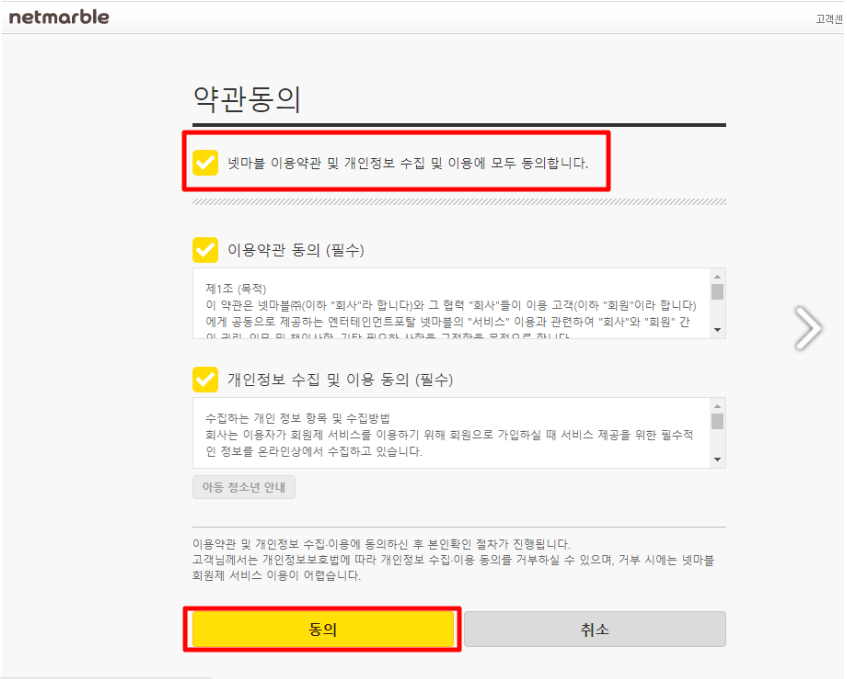Click the 수집하는 개인 정보 항목 및 수집방법 text

click(298, 418)
